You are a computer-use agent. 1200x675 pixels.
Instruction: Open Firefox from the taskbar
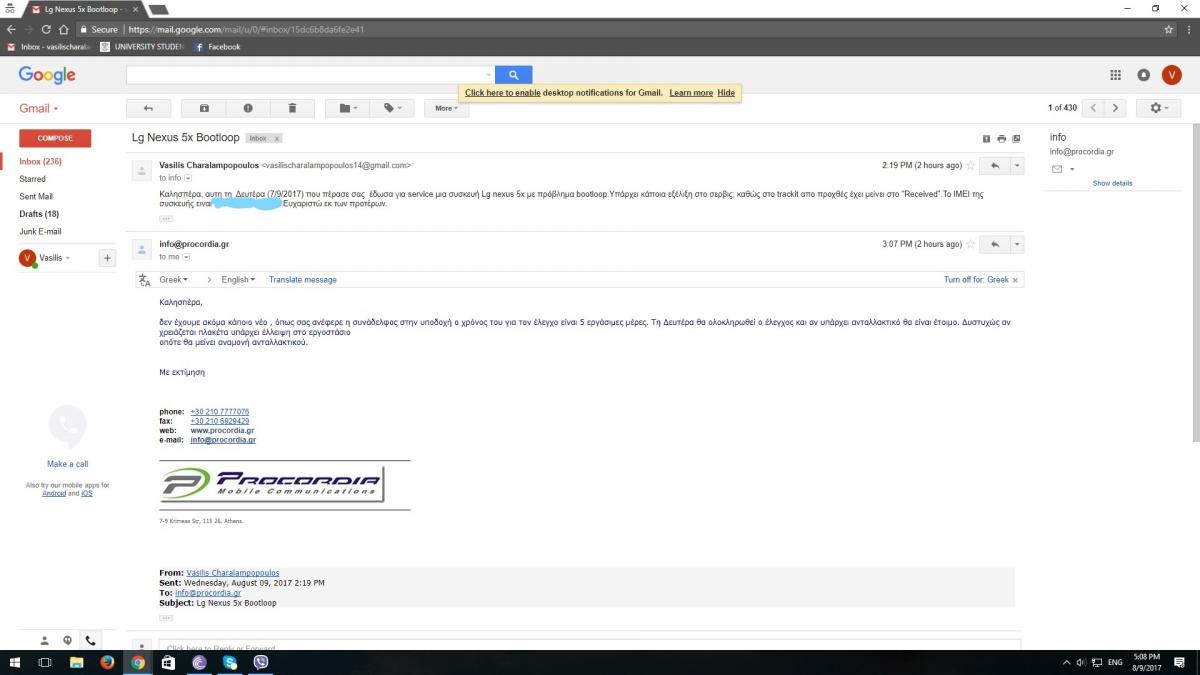107,662
